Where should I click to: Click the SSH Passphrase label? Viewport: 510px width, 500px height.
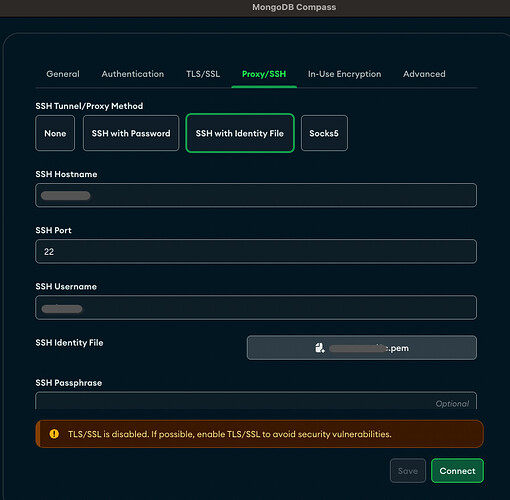pyautogui.click(x=69, y=383)
